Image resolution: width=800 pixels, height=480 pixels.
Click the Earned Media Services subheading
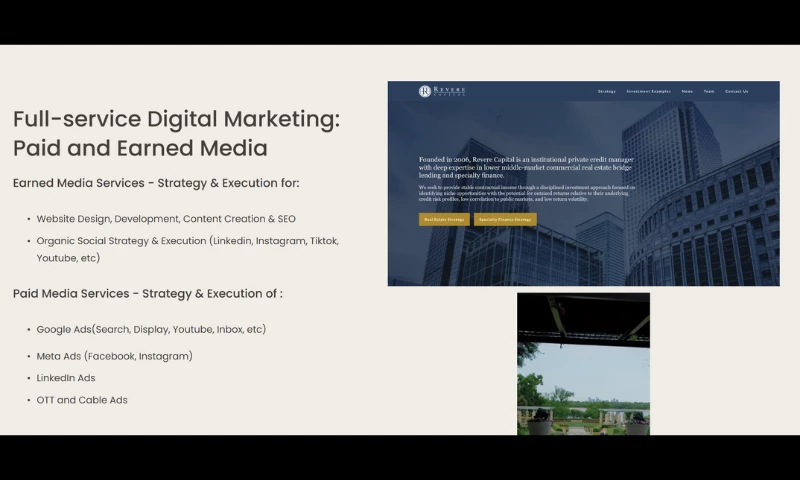click(x=156, y=183)
